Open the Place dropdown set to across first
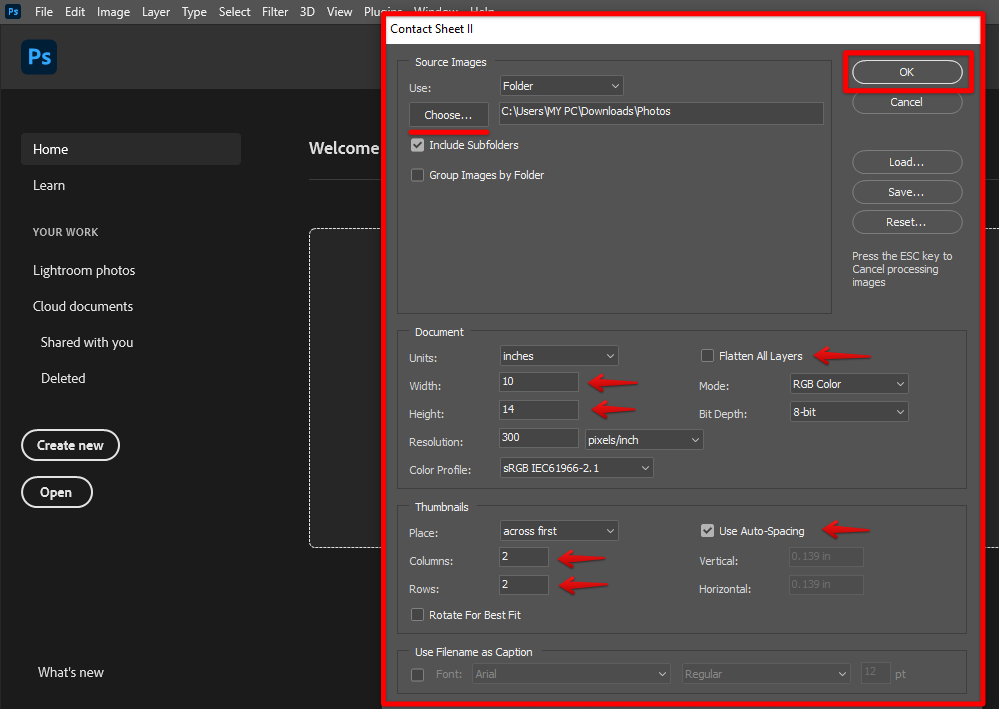Viewport: 999px width, 709px height. click(x=559, y=531)
